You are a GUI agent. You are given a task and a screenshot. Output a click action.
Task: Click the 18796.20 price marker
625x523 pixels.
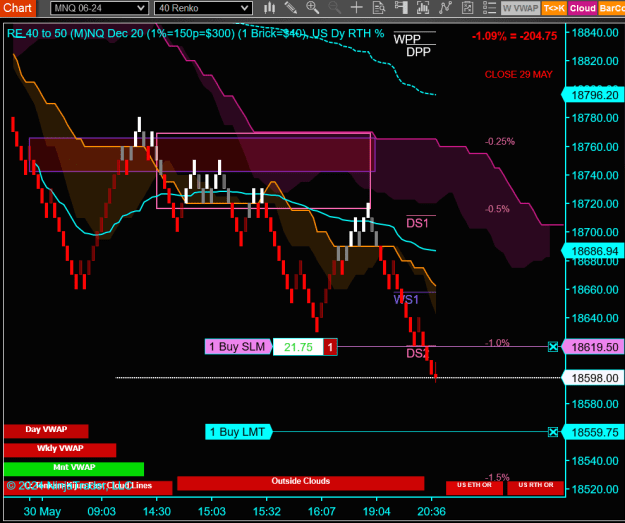(593, 95)
